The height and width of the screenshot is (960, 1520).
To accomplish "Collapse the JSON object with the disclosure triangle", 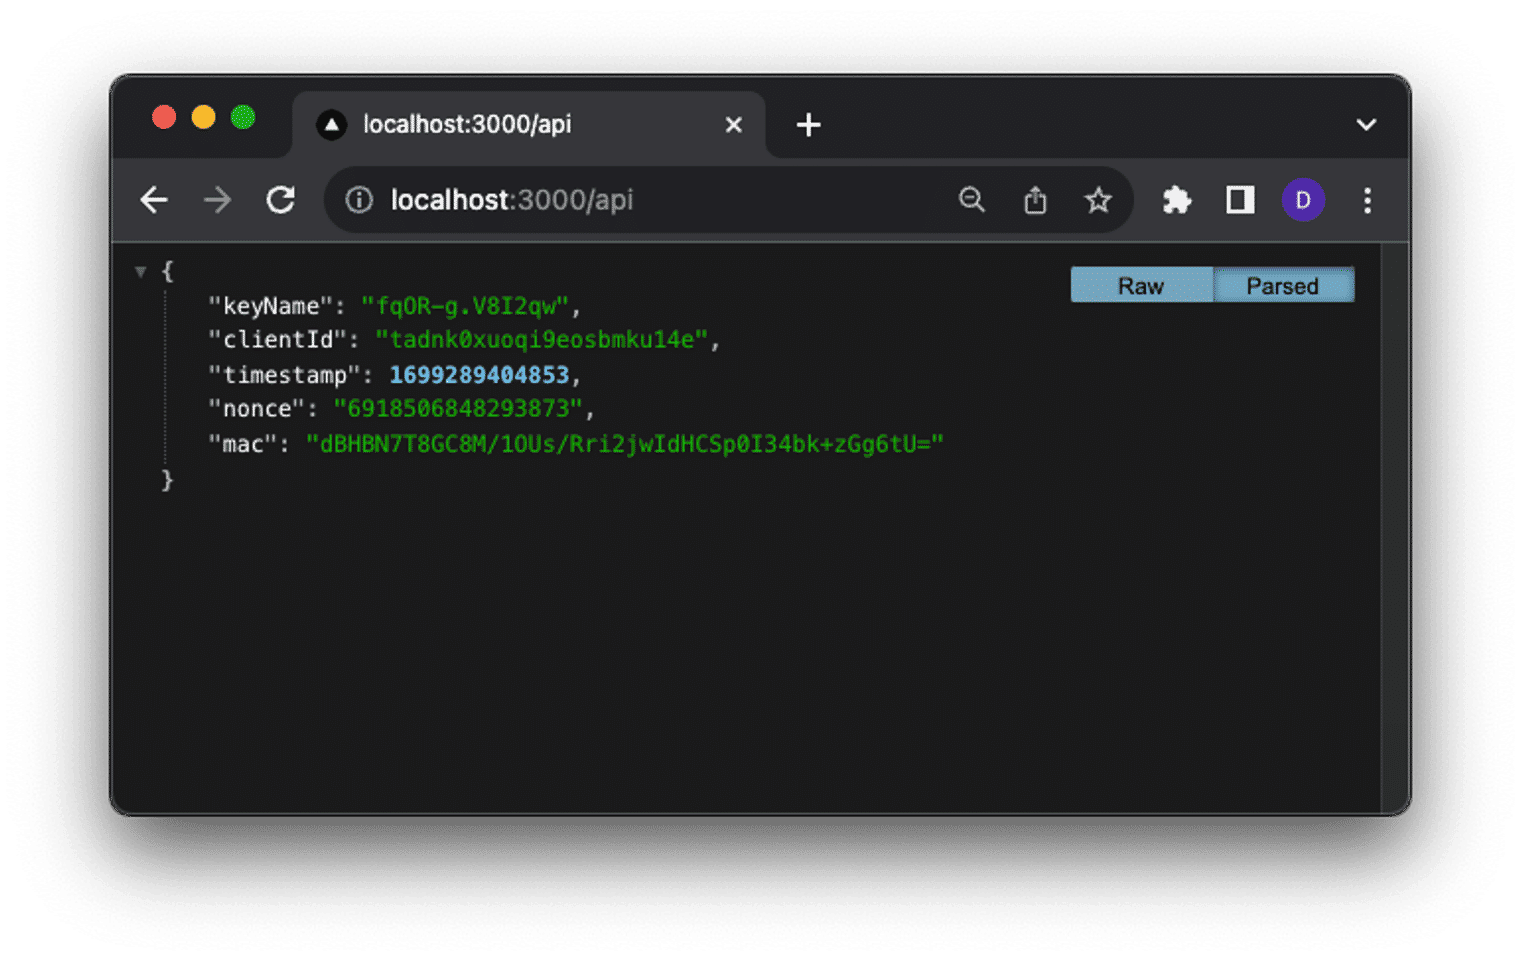I will 140,271.
